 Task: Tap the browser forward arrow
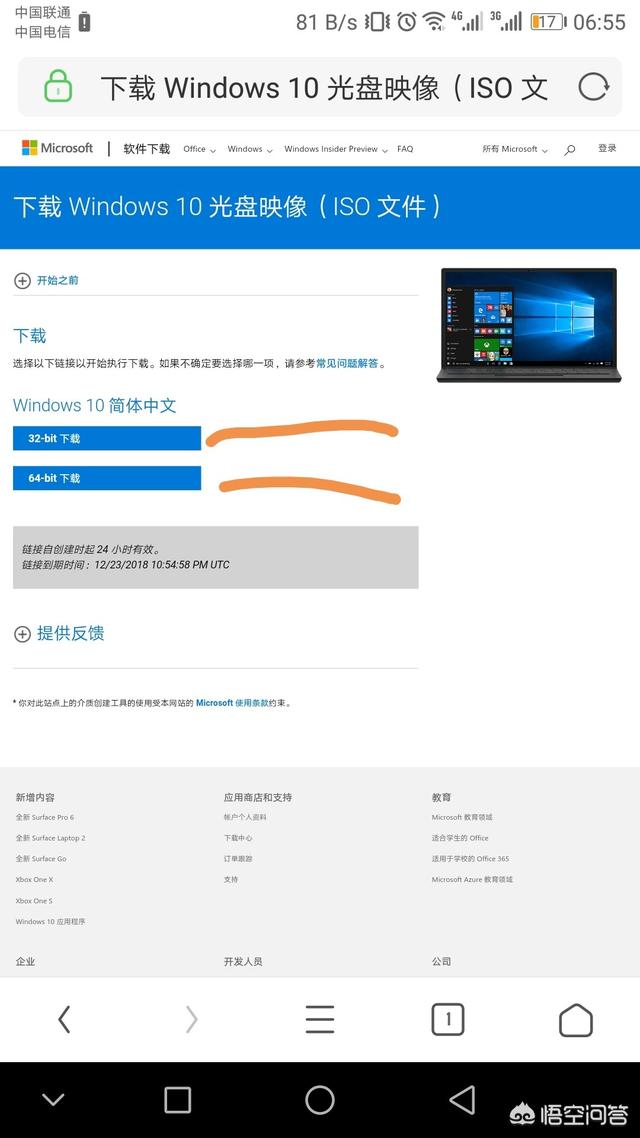191,1020
